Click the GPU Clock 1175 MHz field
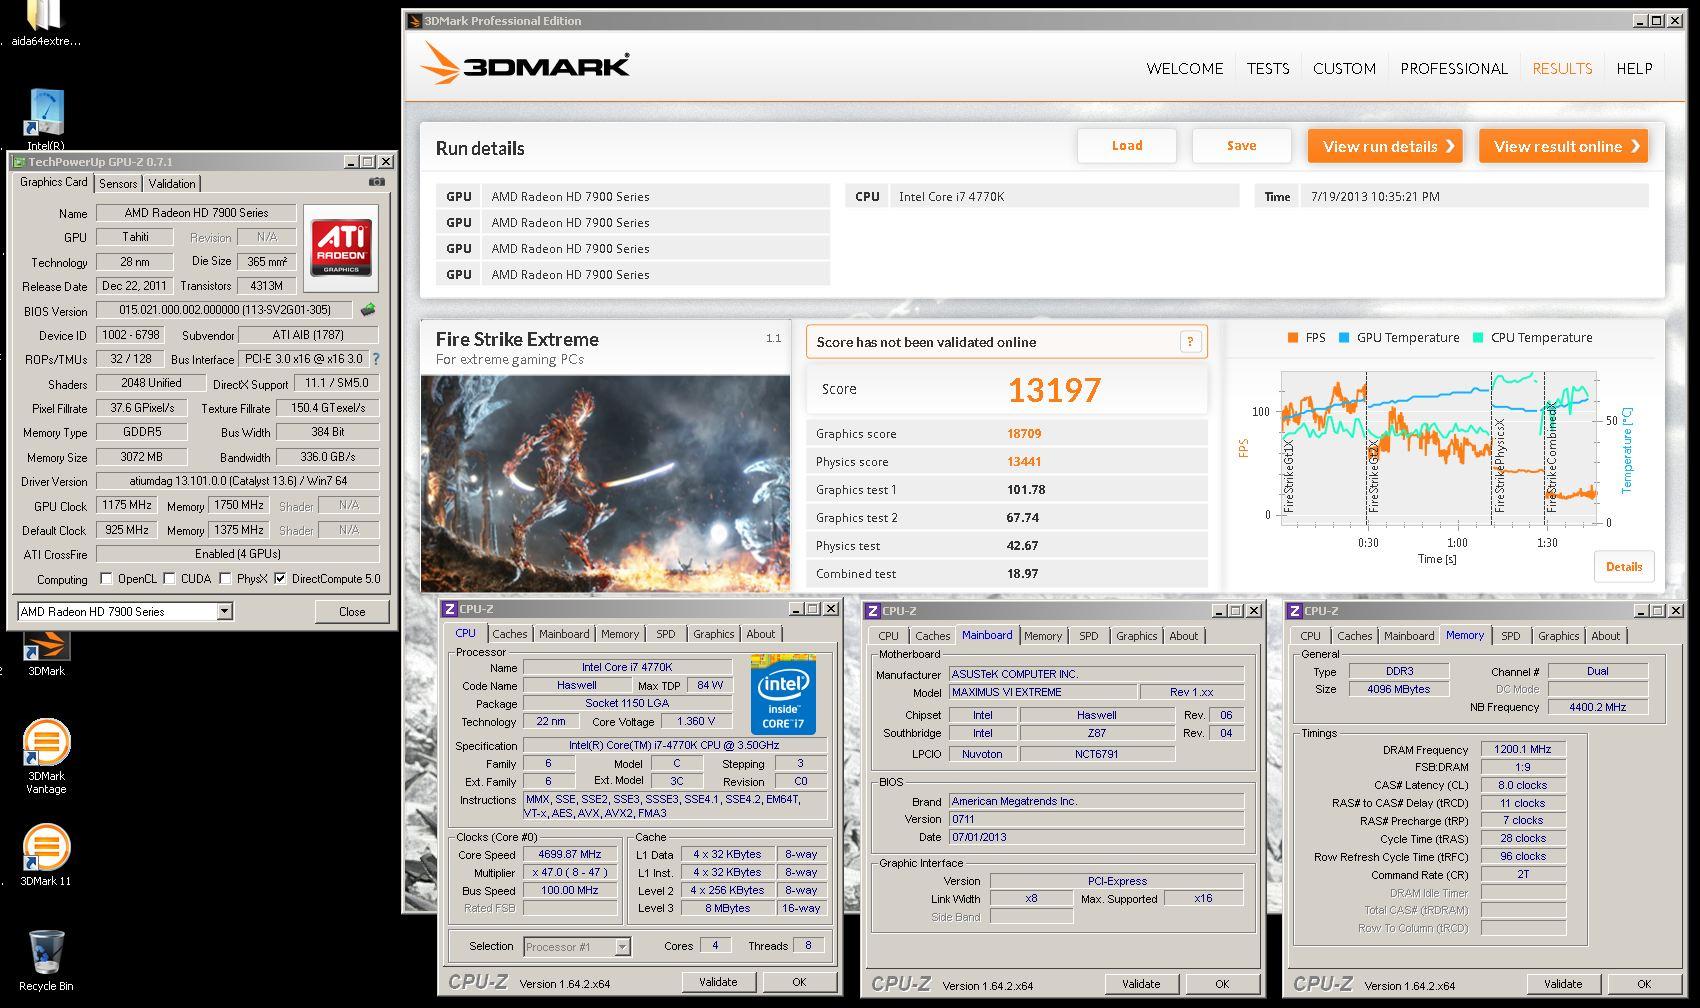The width and height of the screenshot is (1700, 1008). coord(126,505)
